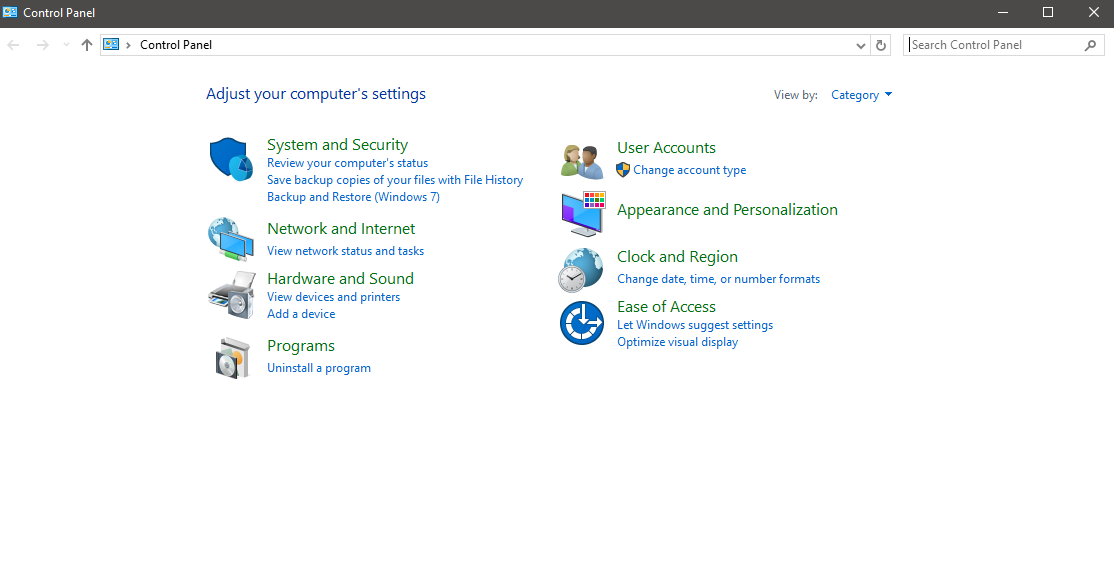Click the Uninstall a program link
Viewport: 1114px width, 579px height.
pyautogui.click(x=319, y=368)
